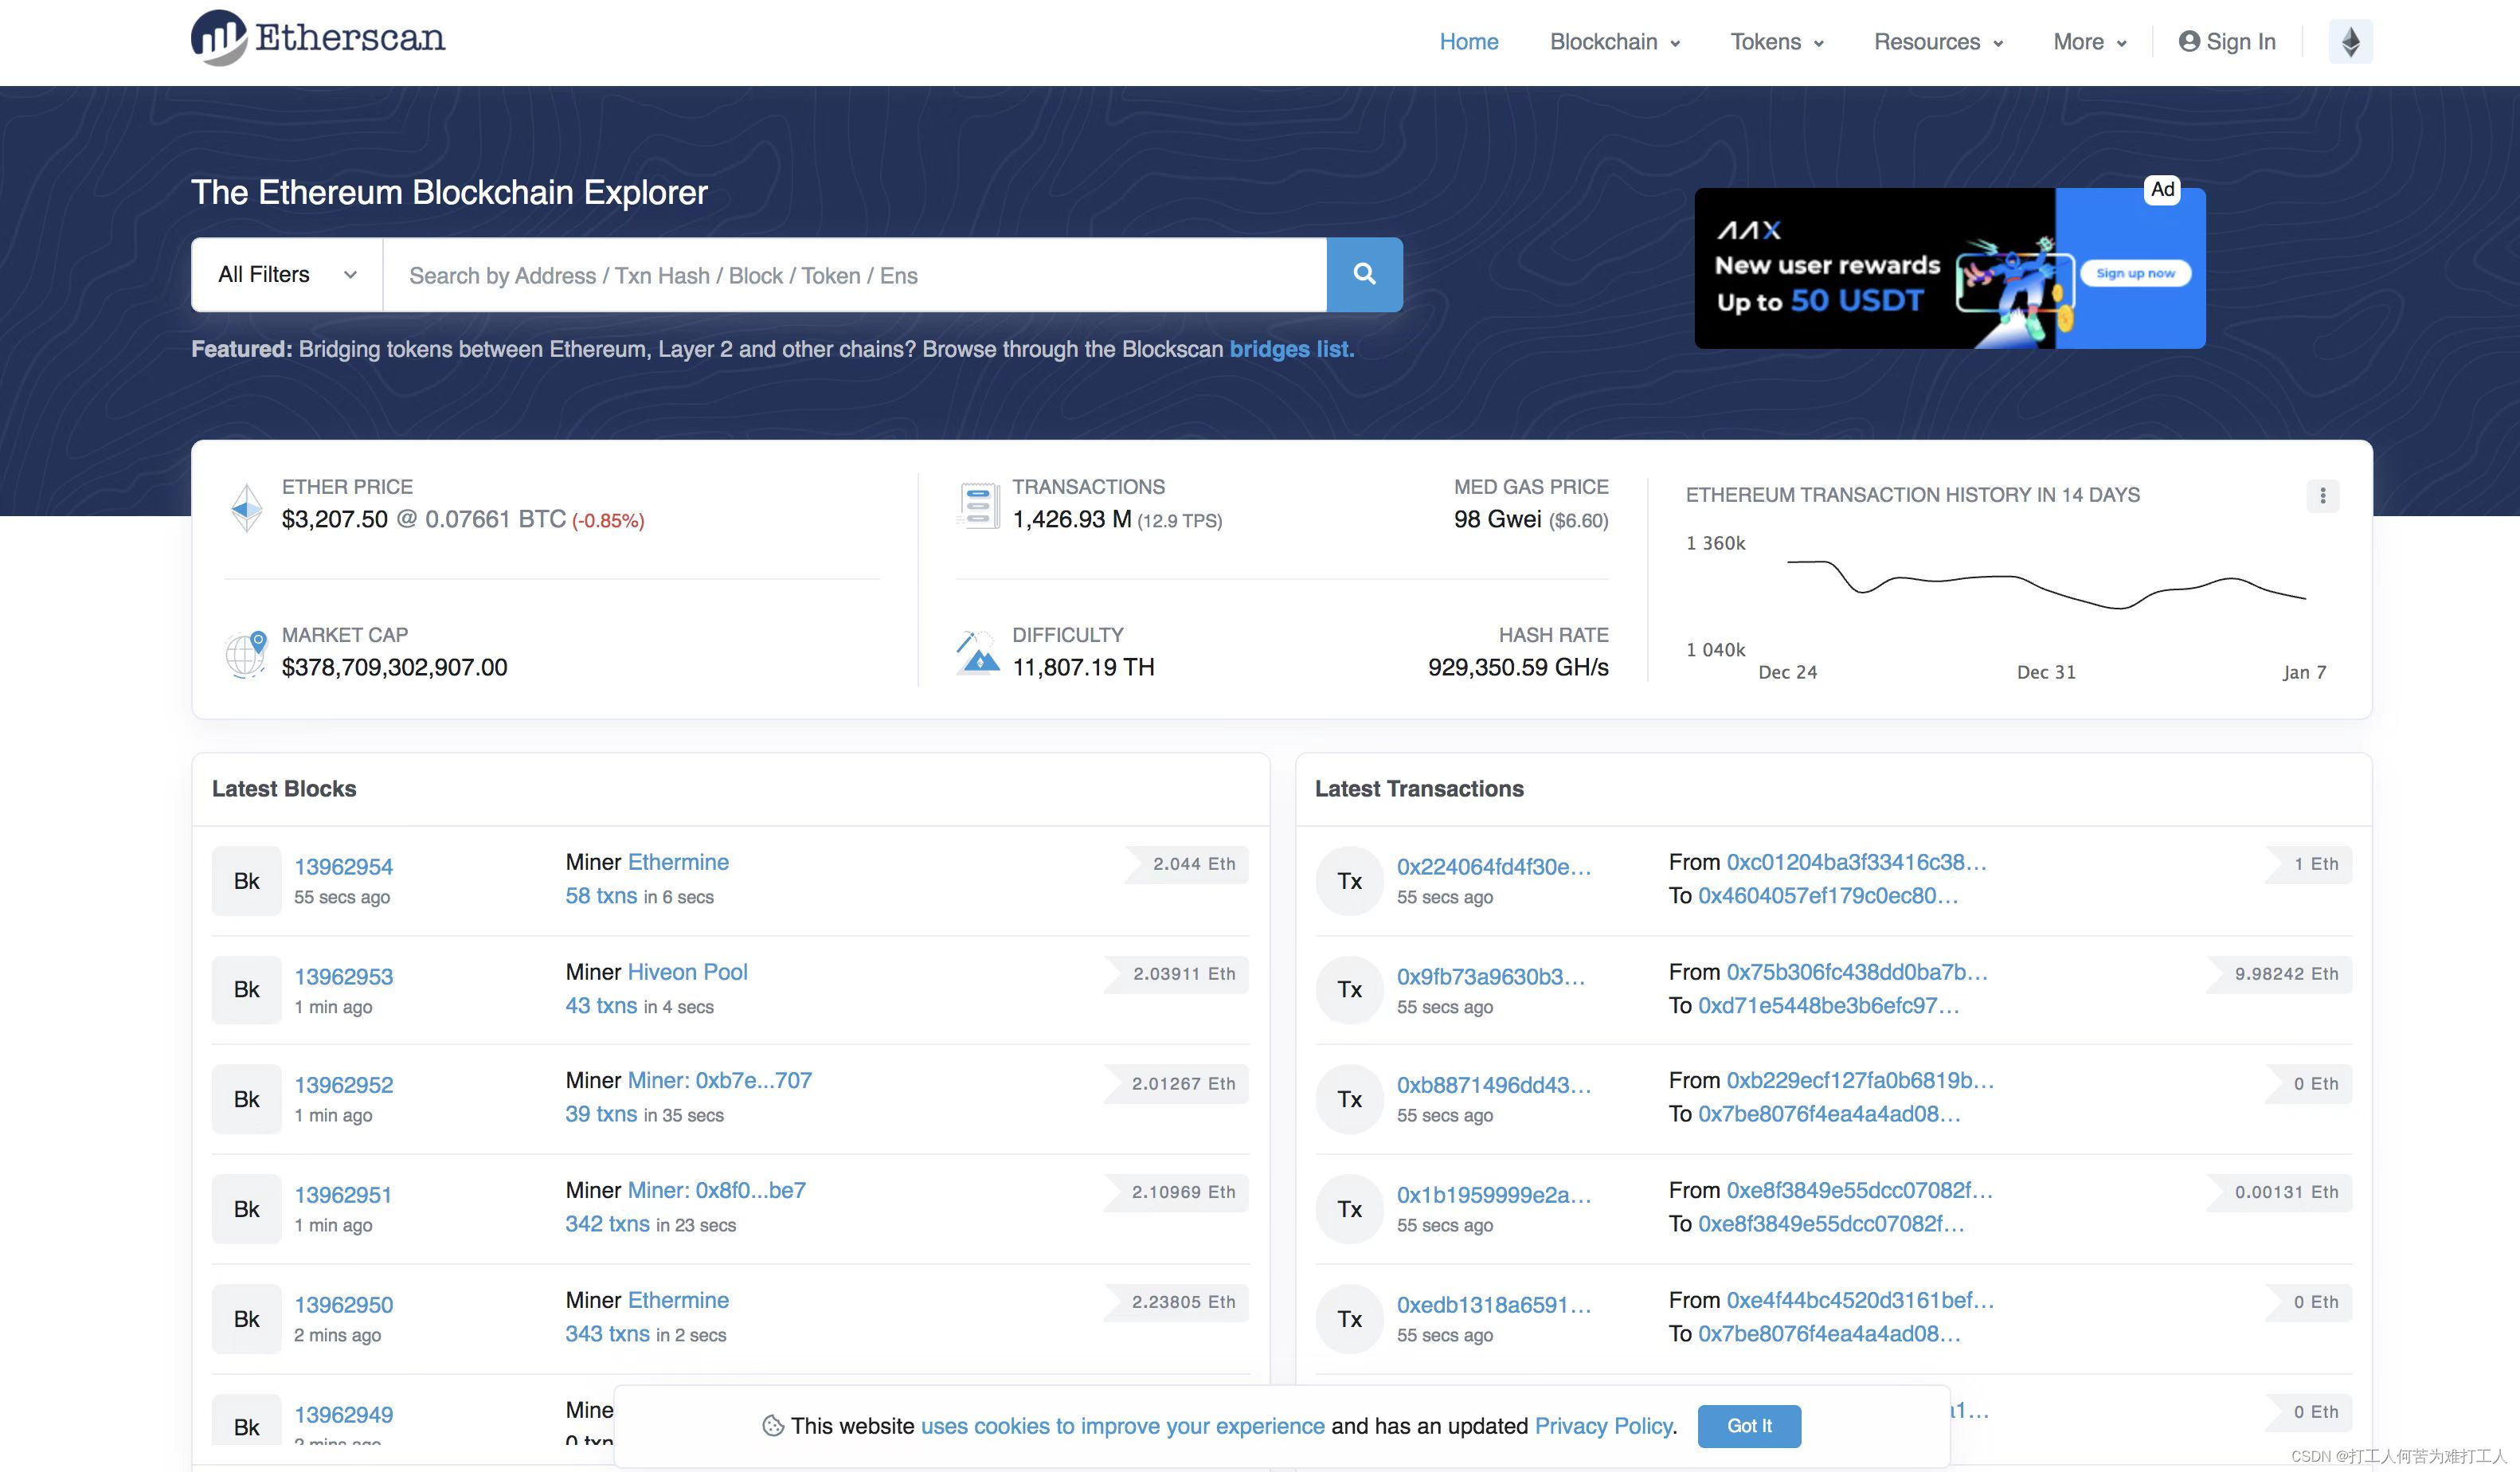Image resolution: width=2520 pixels, height=1472 pixels.
Task: Open the All Filters dropdown
Action: coord(287,275)
